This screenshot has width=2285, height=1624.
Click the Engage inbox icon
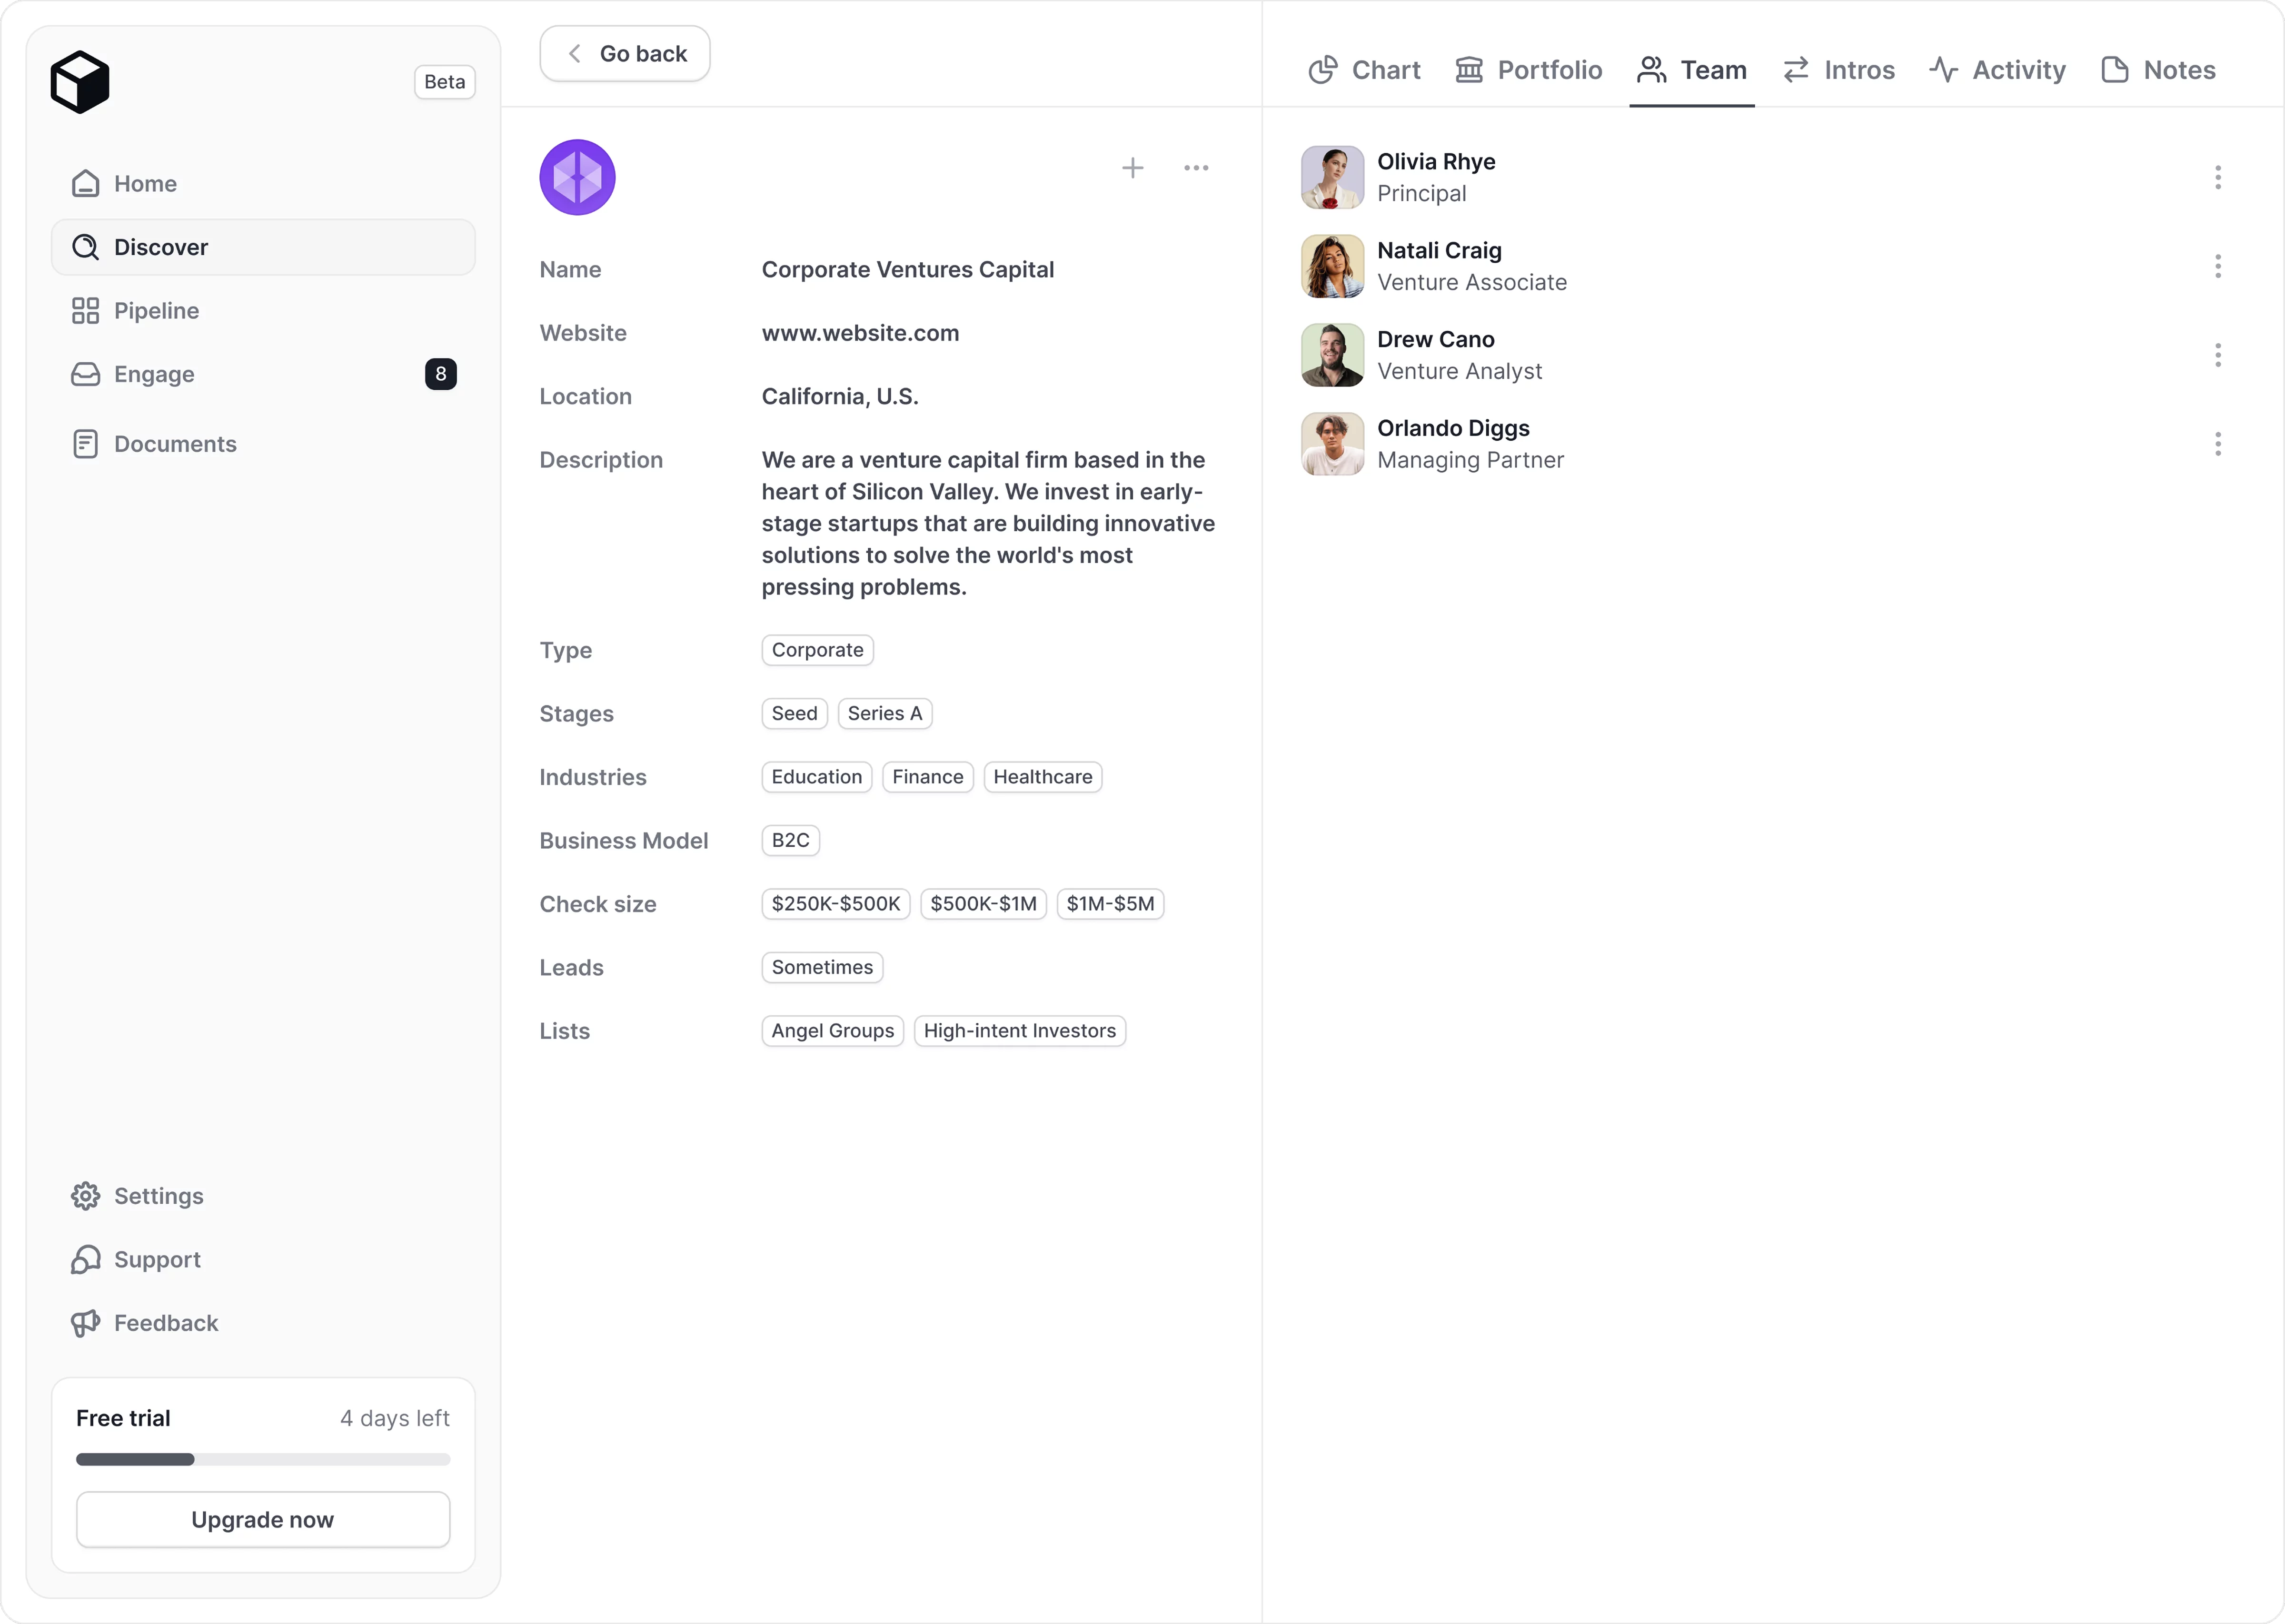(x=86, y=374)
